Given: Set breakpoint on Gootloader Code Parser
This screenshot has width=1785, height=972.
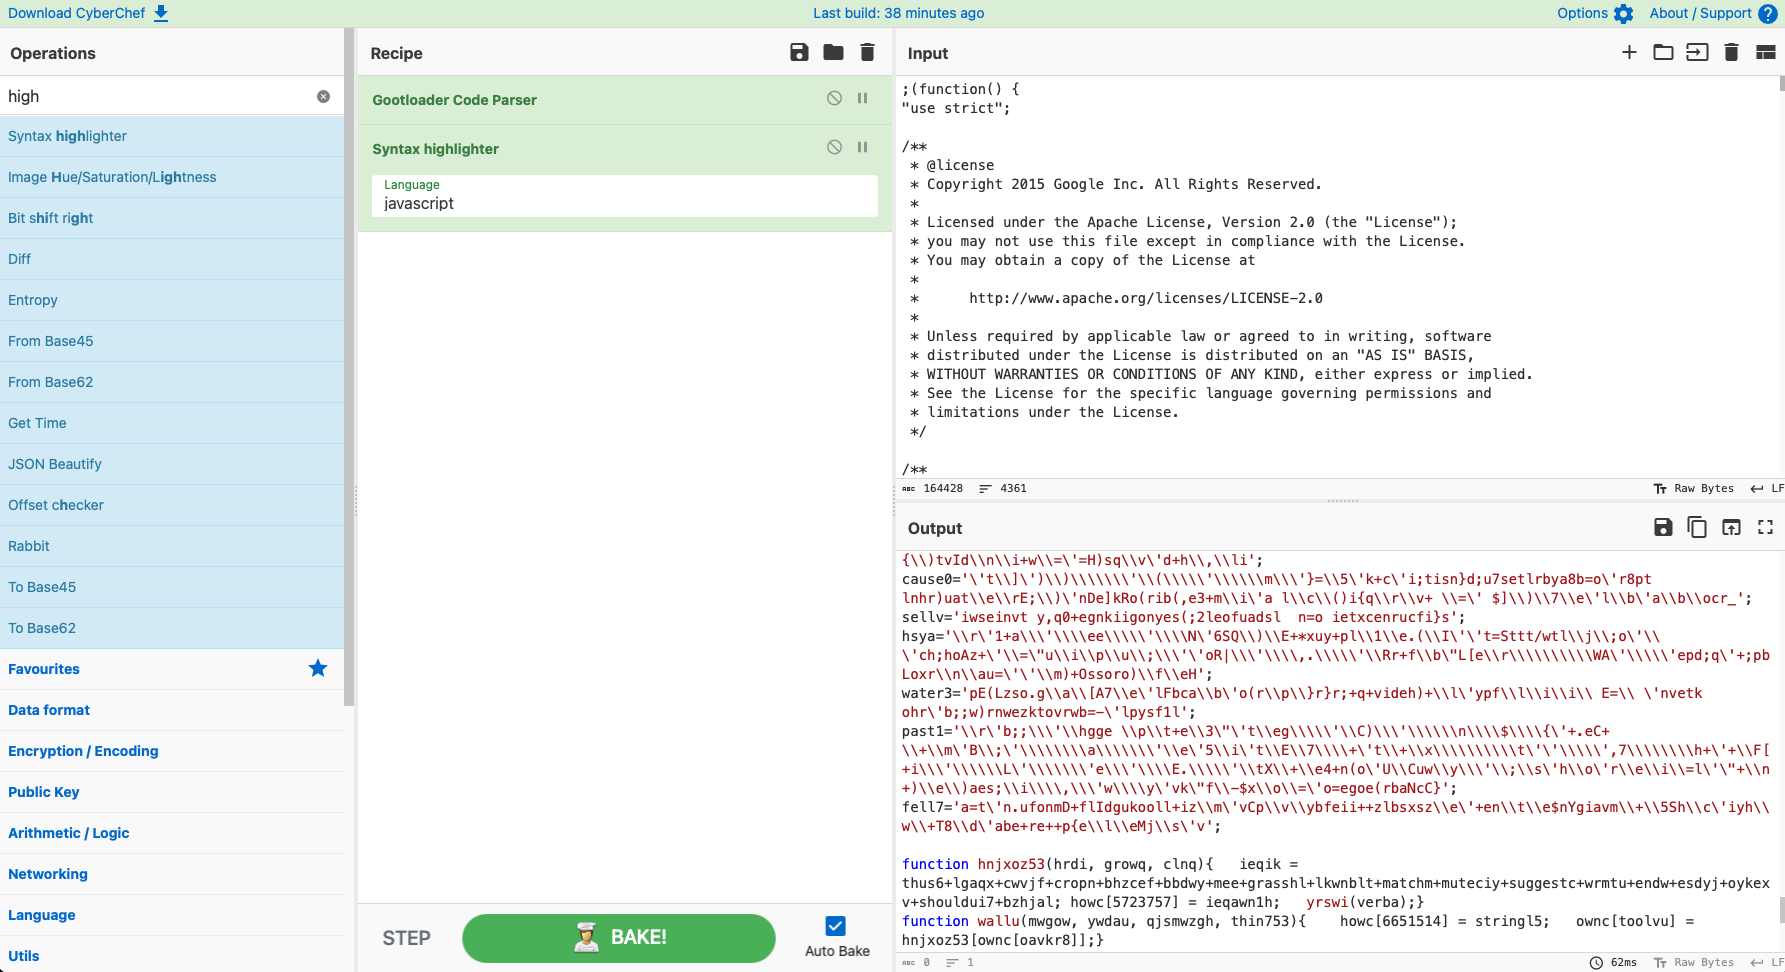Looking at the screenshot, I should click(862, 98).
